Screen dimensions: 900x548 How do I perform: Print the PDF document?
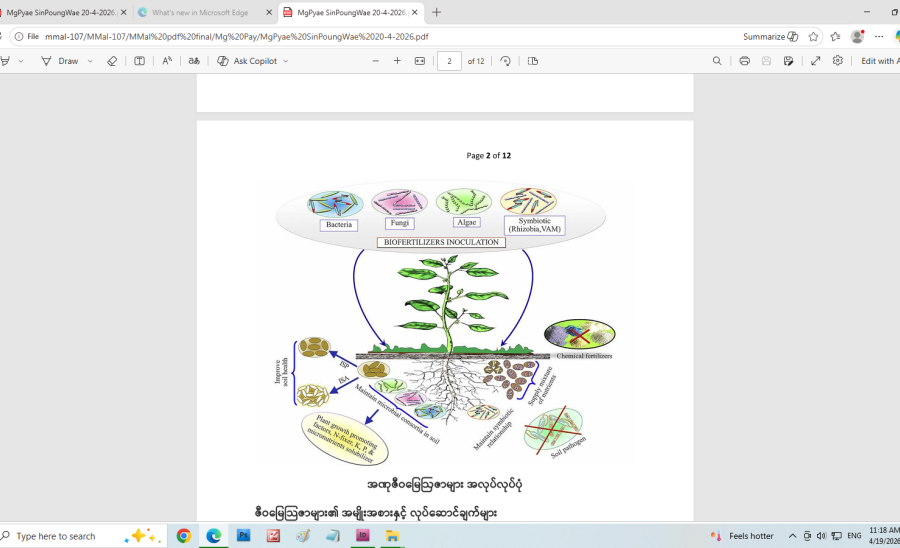[x=744, y=61]
